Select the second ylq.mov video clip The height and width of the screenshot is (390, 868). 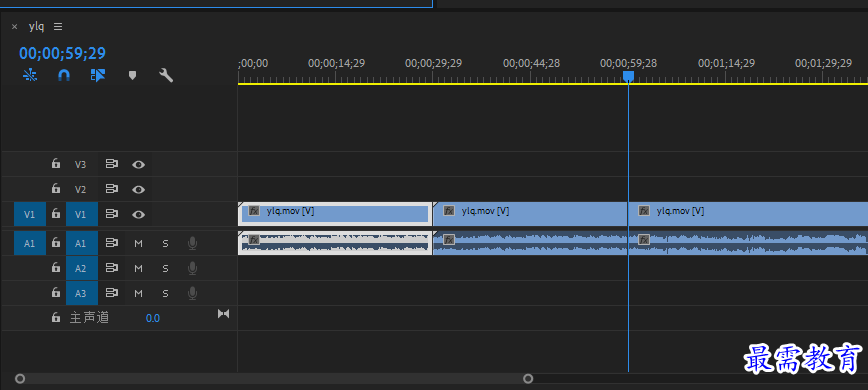530,214
